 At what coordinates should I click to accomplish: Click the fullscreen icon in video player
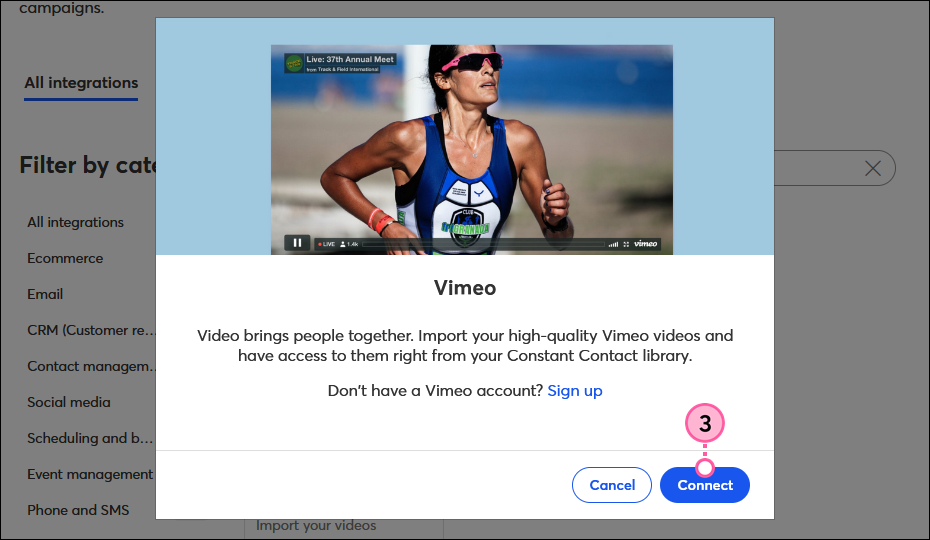click(x=626, y=244)
